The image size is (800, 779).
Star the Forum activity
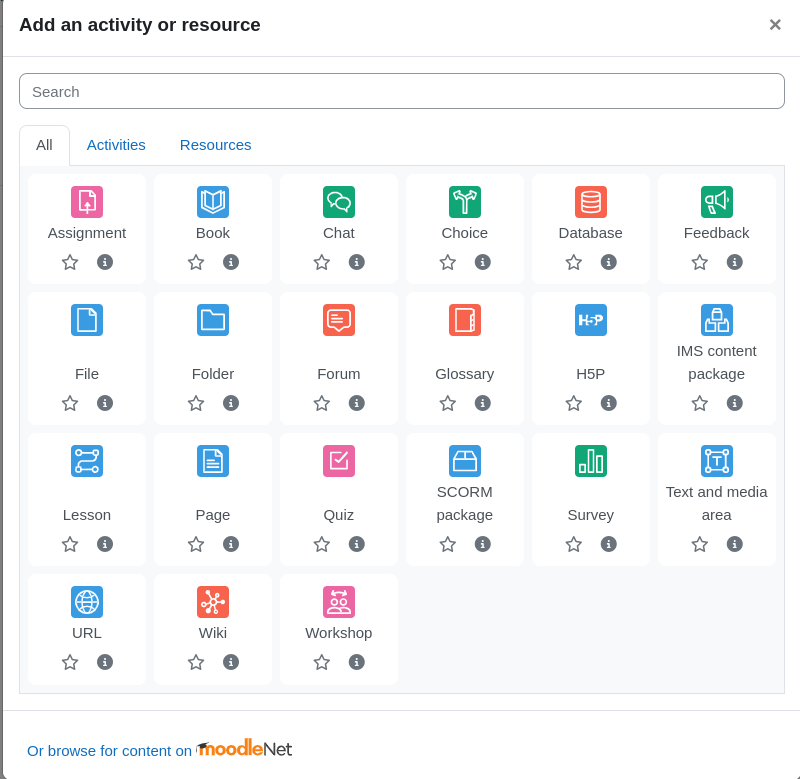[322, 404]
